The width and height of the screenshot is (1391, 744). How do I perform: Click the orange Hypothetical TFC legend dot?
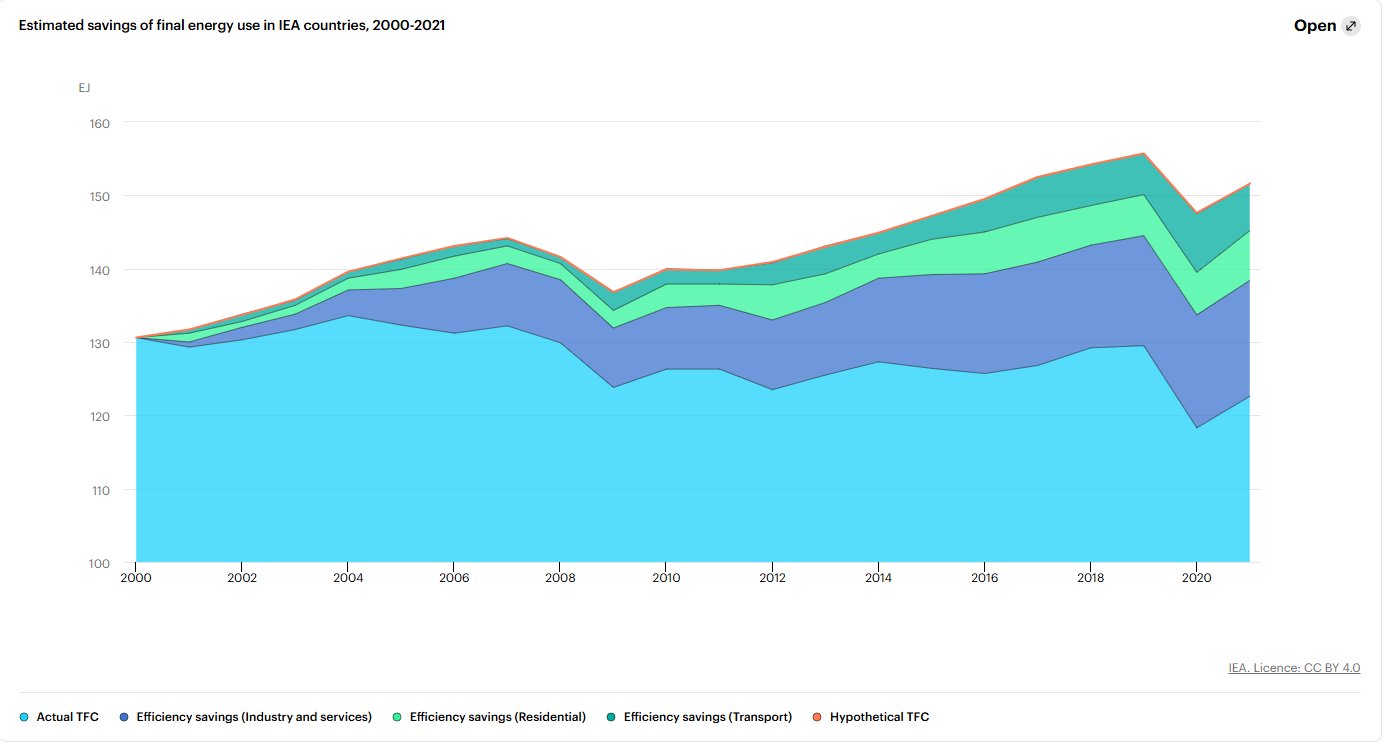[x=817, y=717]
